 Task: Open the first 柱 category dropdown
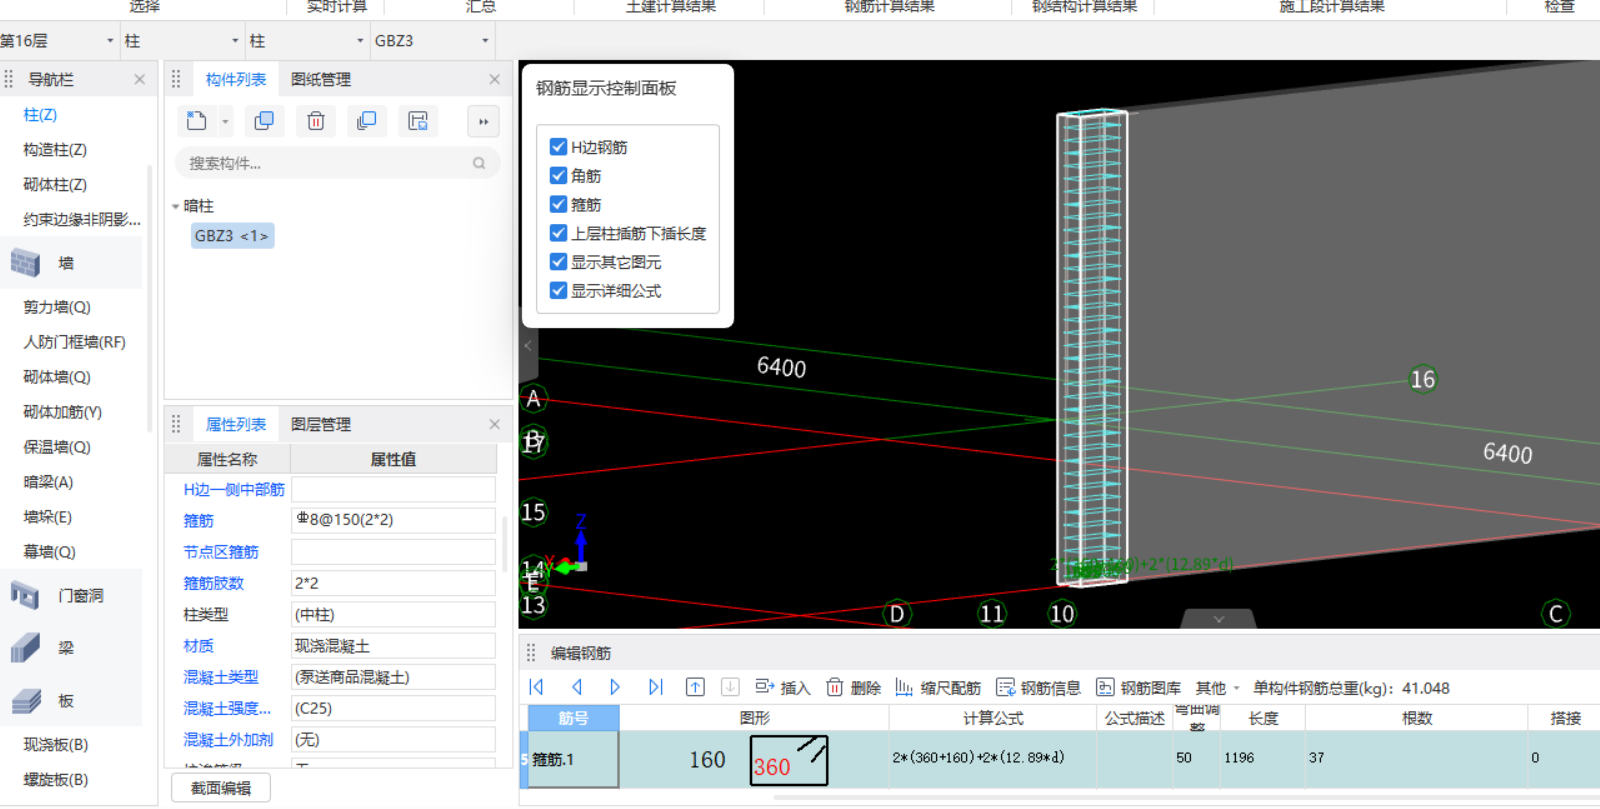coord(235,41)
